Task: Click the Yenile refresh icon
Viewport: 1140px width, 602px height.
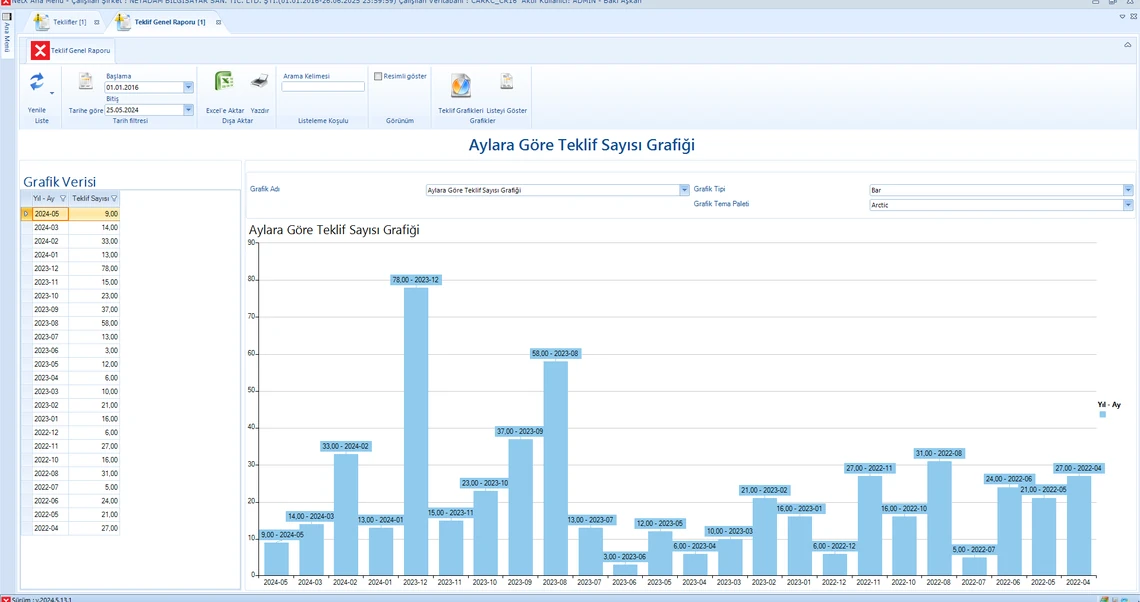Action: 37,83
